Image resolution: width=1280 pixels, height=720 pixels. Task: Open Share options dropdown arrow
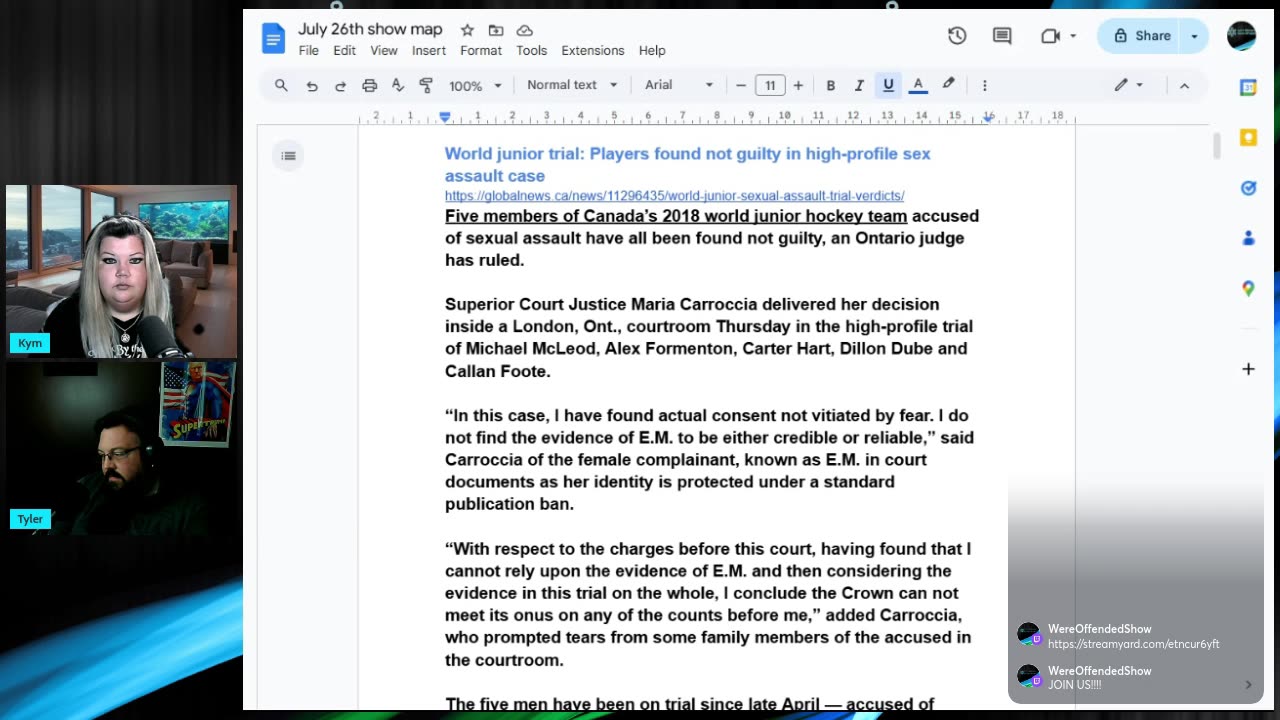(x=1194, y=36)
